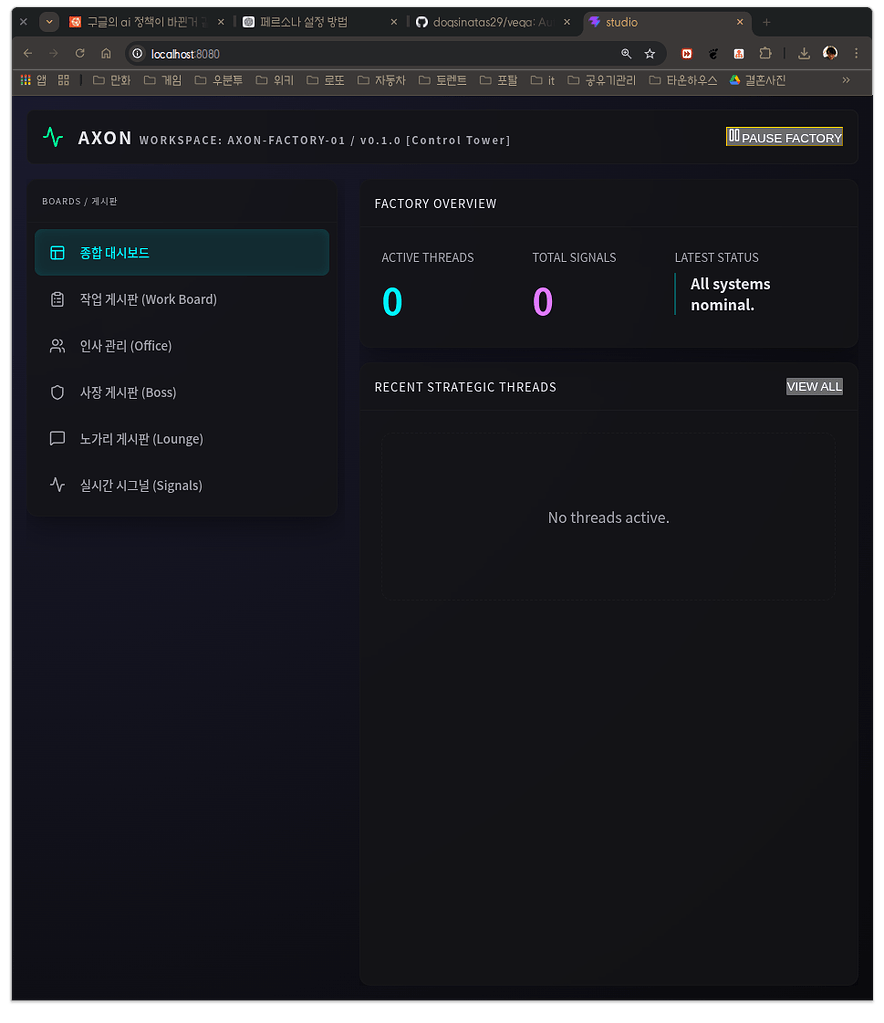Expand the tab search dropdown arrow

tap(48, 22)
